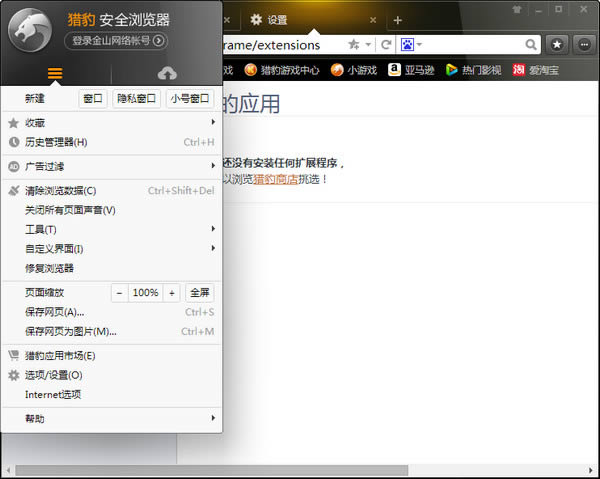This screenshot has width=600, height=479.
Task: Expand the Baidu search engine dropdown
Action: tap(411, 45)
